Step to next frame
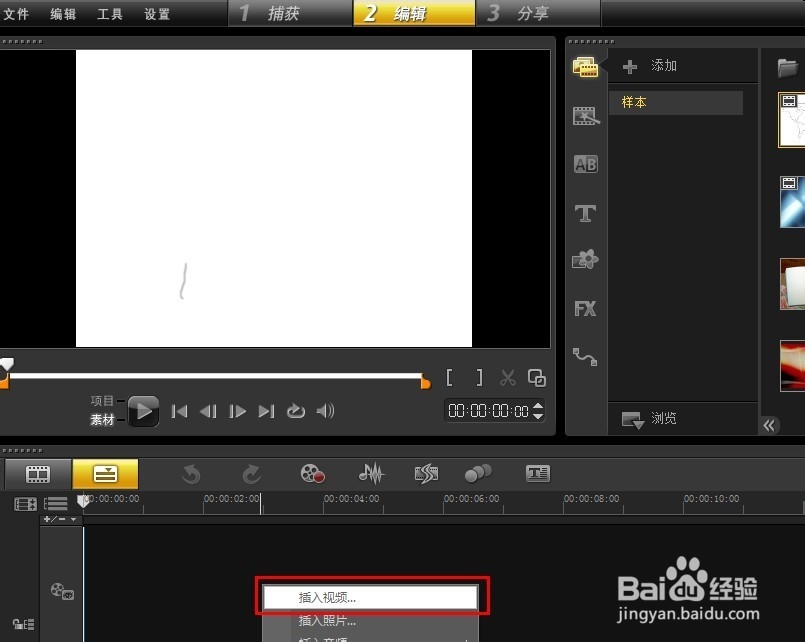 (237, 411)
